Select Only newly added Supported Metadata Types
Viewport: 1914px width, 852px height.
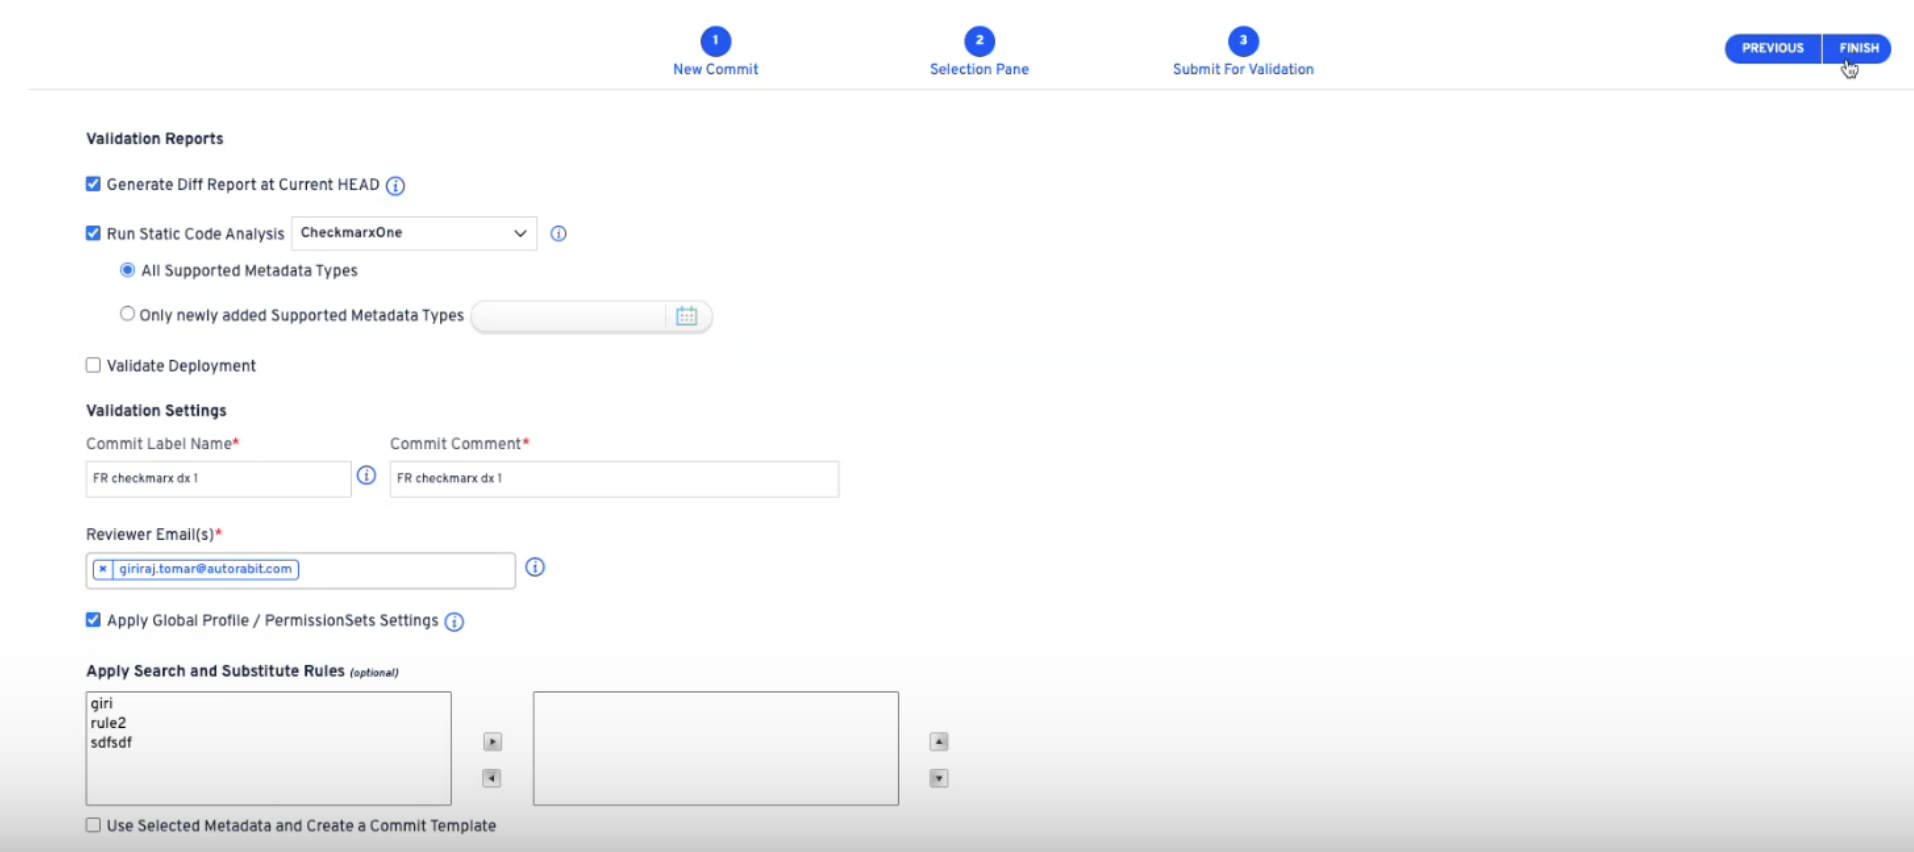click(127, 314)
